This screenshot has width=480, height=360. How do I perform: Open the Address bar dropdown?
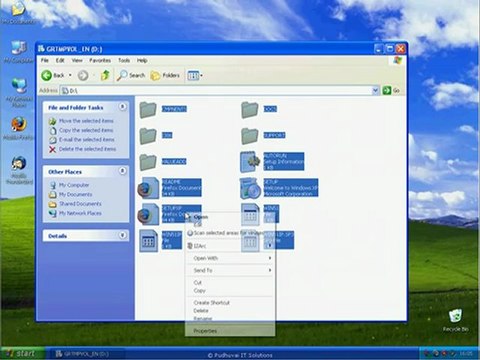[x=375, y=90]
